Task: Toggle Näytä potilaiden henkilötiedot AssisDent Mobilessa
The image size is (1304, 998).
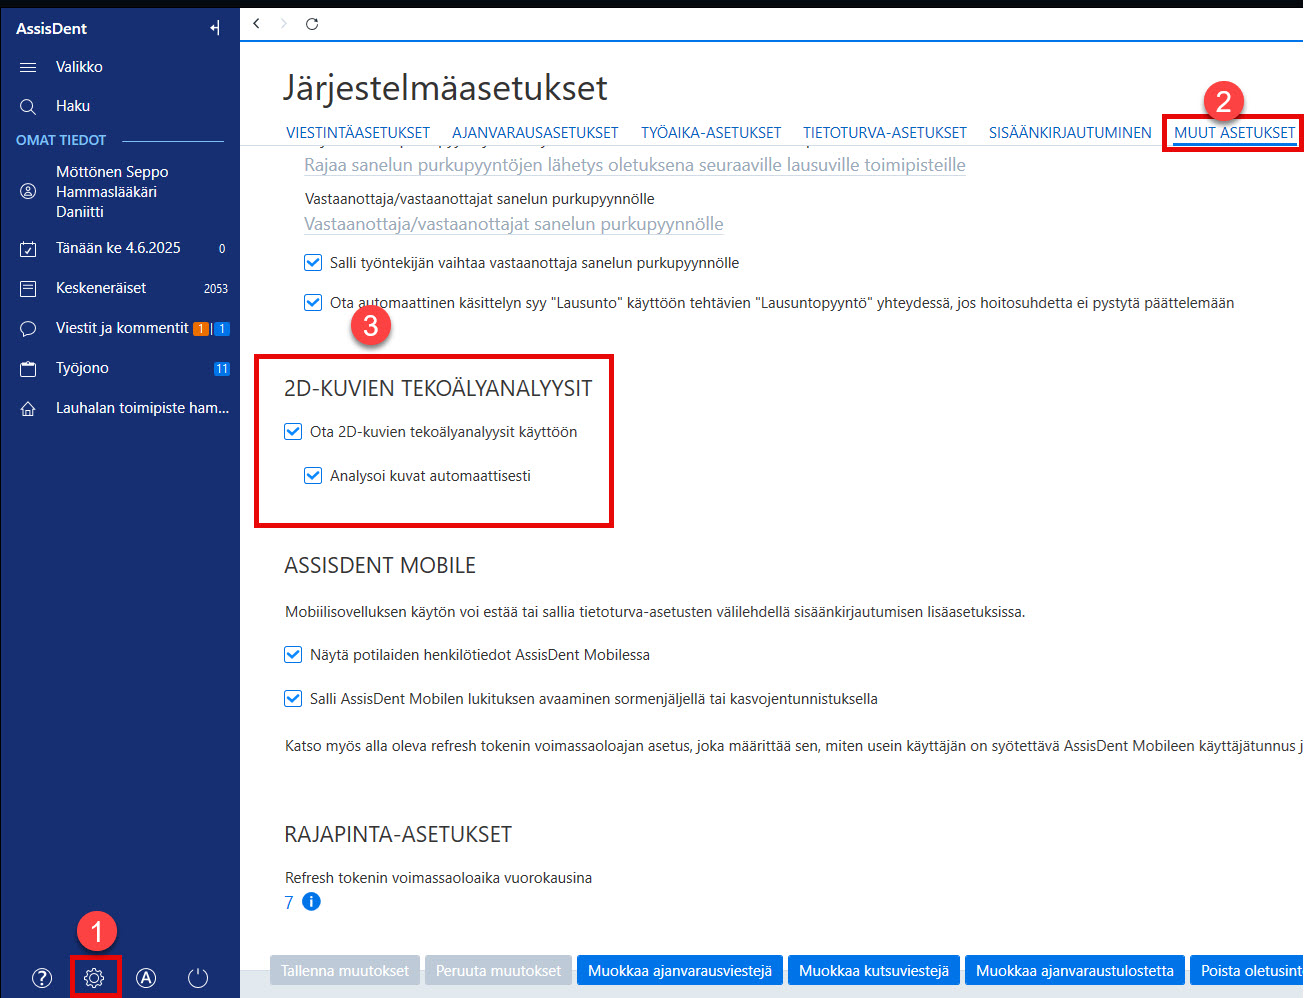Action: (293, 655)
